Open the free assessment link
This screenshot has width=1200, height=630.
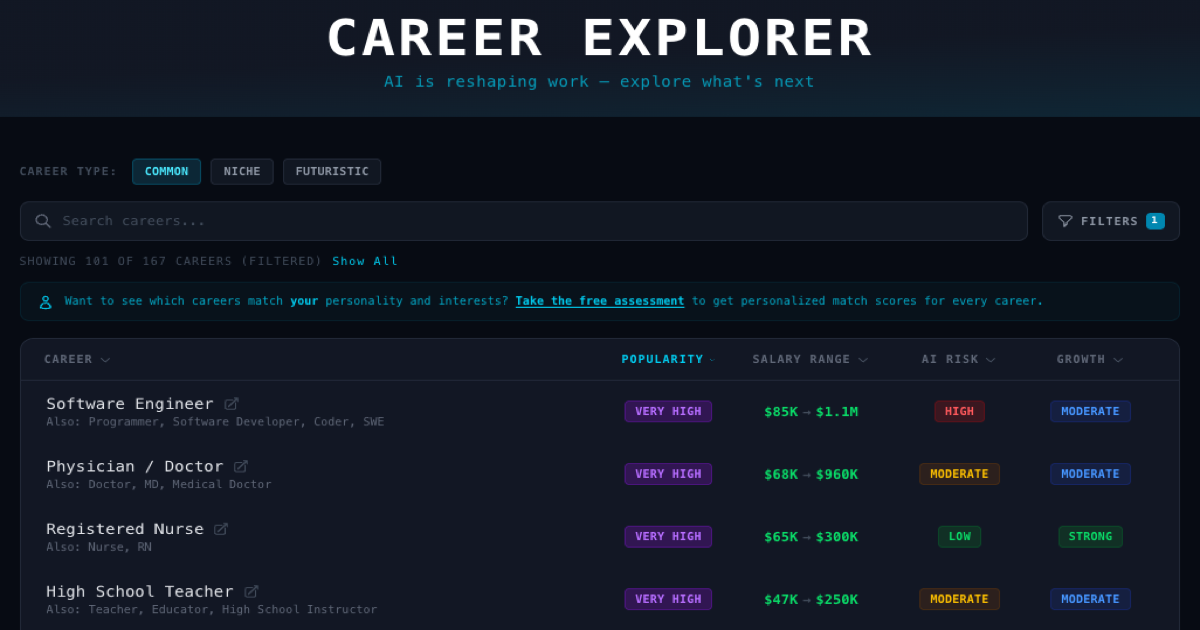tap(599, 300)
